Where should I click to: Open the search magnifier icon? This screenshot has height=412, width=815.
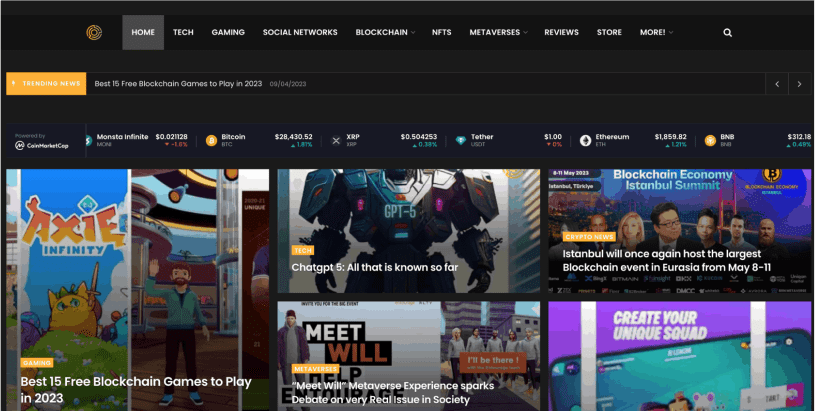coord(728,33)
